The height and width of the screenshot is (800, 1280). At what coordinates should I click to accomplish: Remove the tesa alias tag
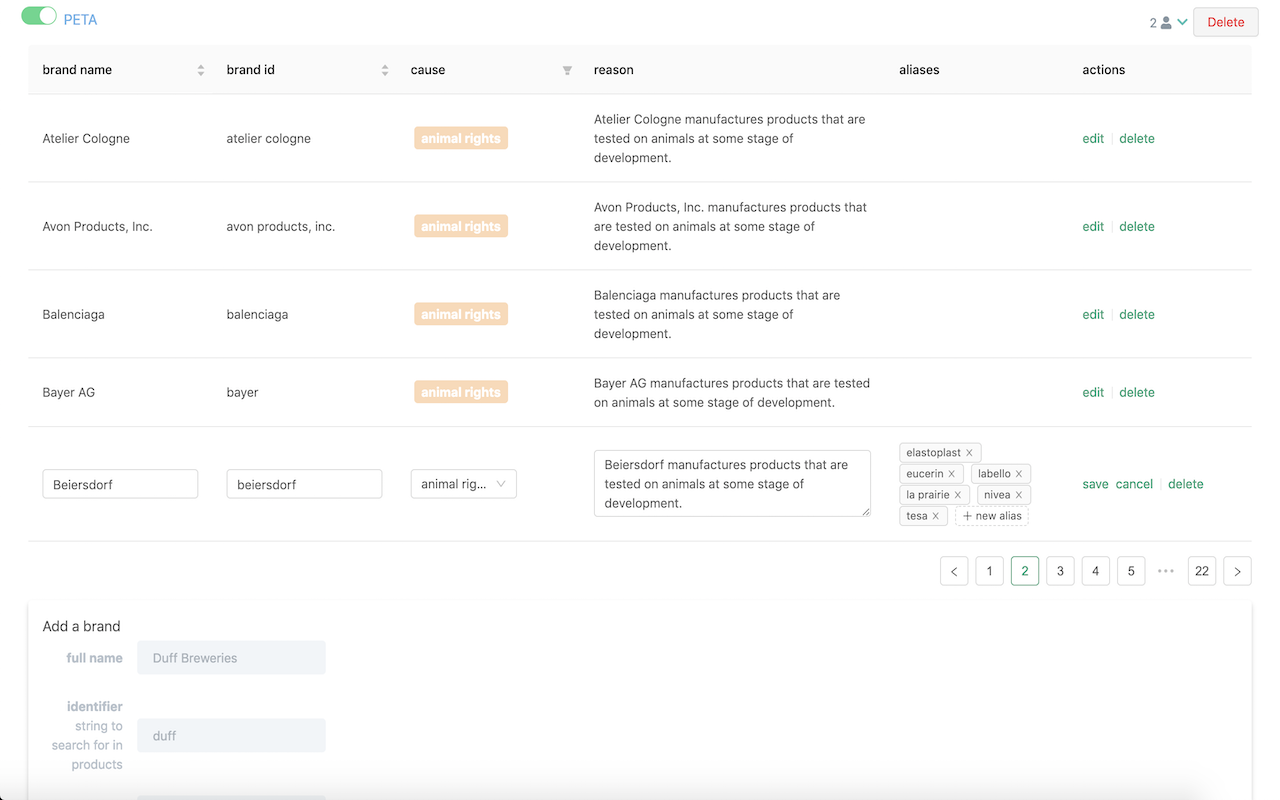[936, 516]
